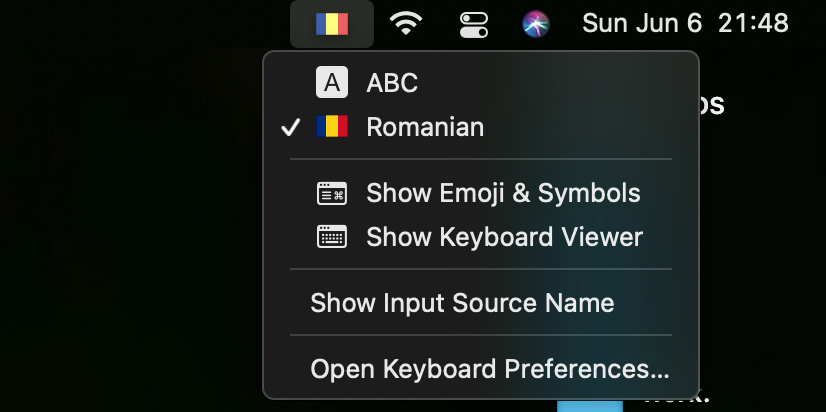Choose Show Keyboard Viewer
826x412 pixels.
(x=504, y=237)
